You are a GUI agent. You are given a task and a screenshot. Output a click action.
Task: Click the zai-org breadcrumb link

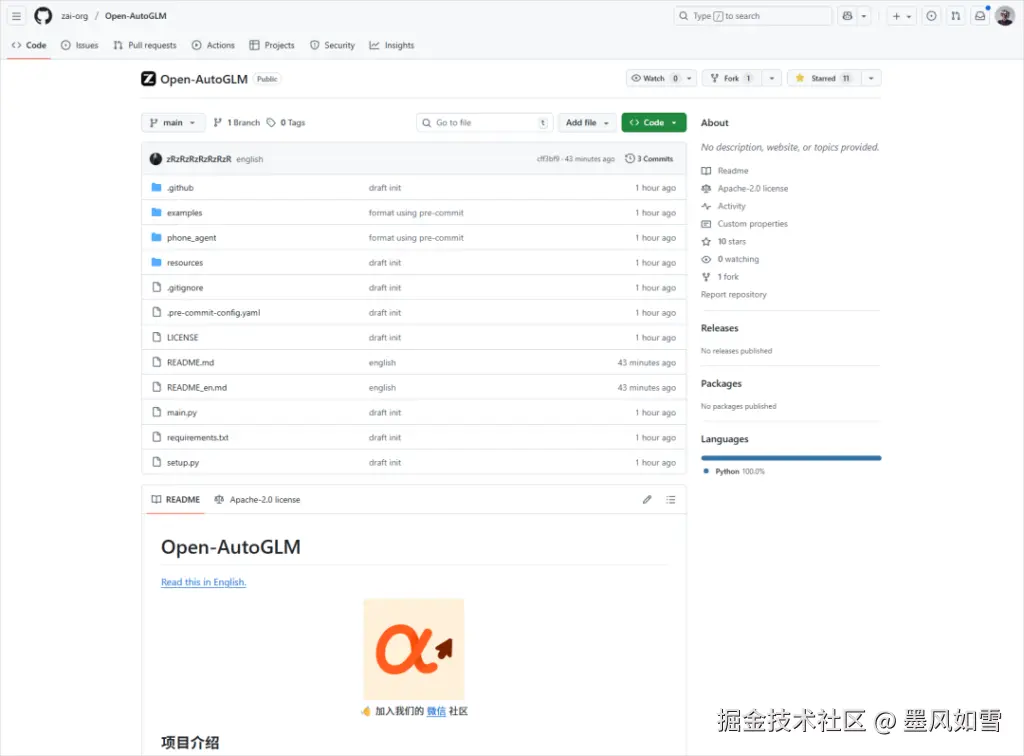[x=74, y=16]
